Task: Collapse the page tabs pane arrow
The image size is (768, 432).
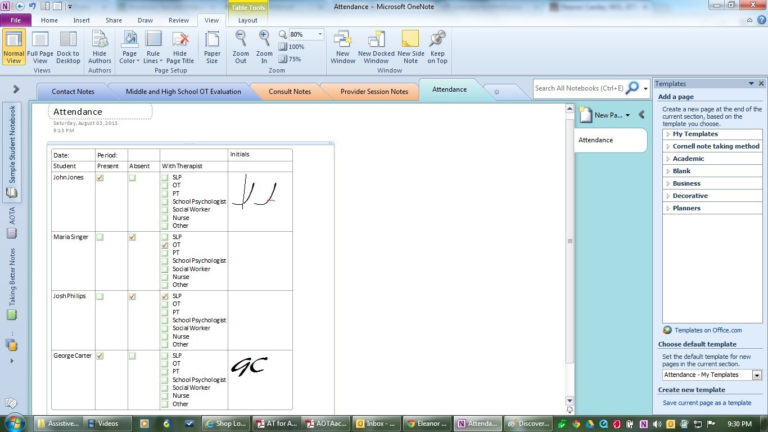Action: [x=641, y=115]
